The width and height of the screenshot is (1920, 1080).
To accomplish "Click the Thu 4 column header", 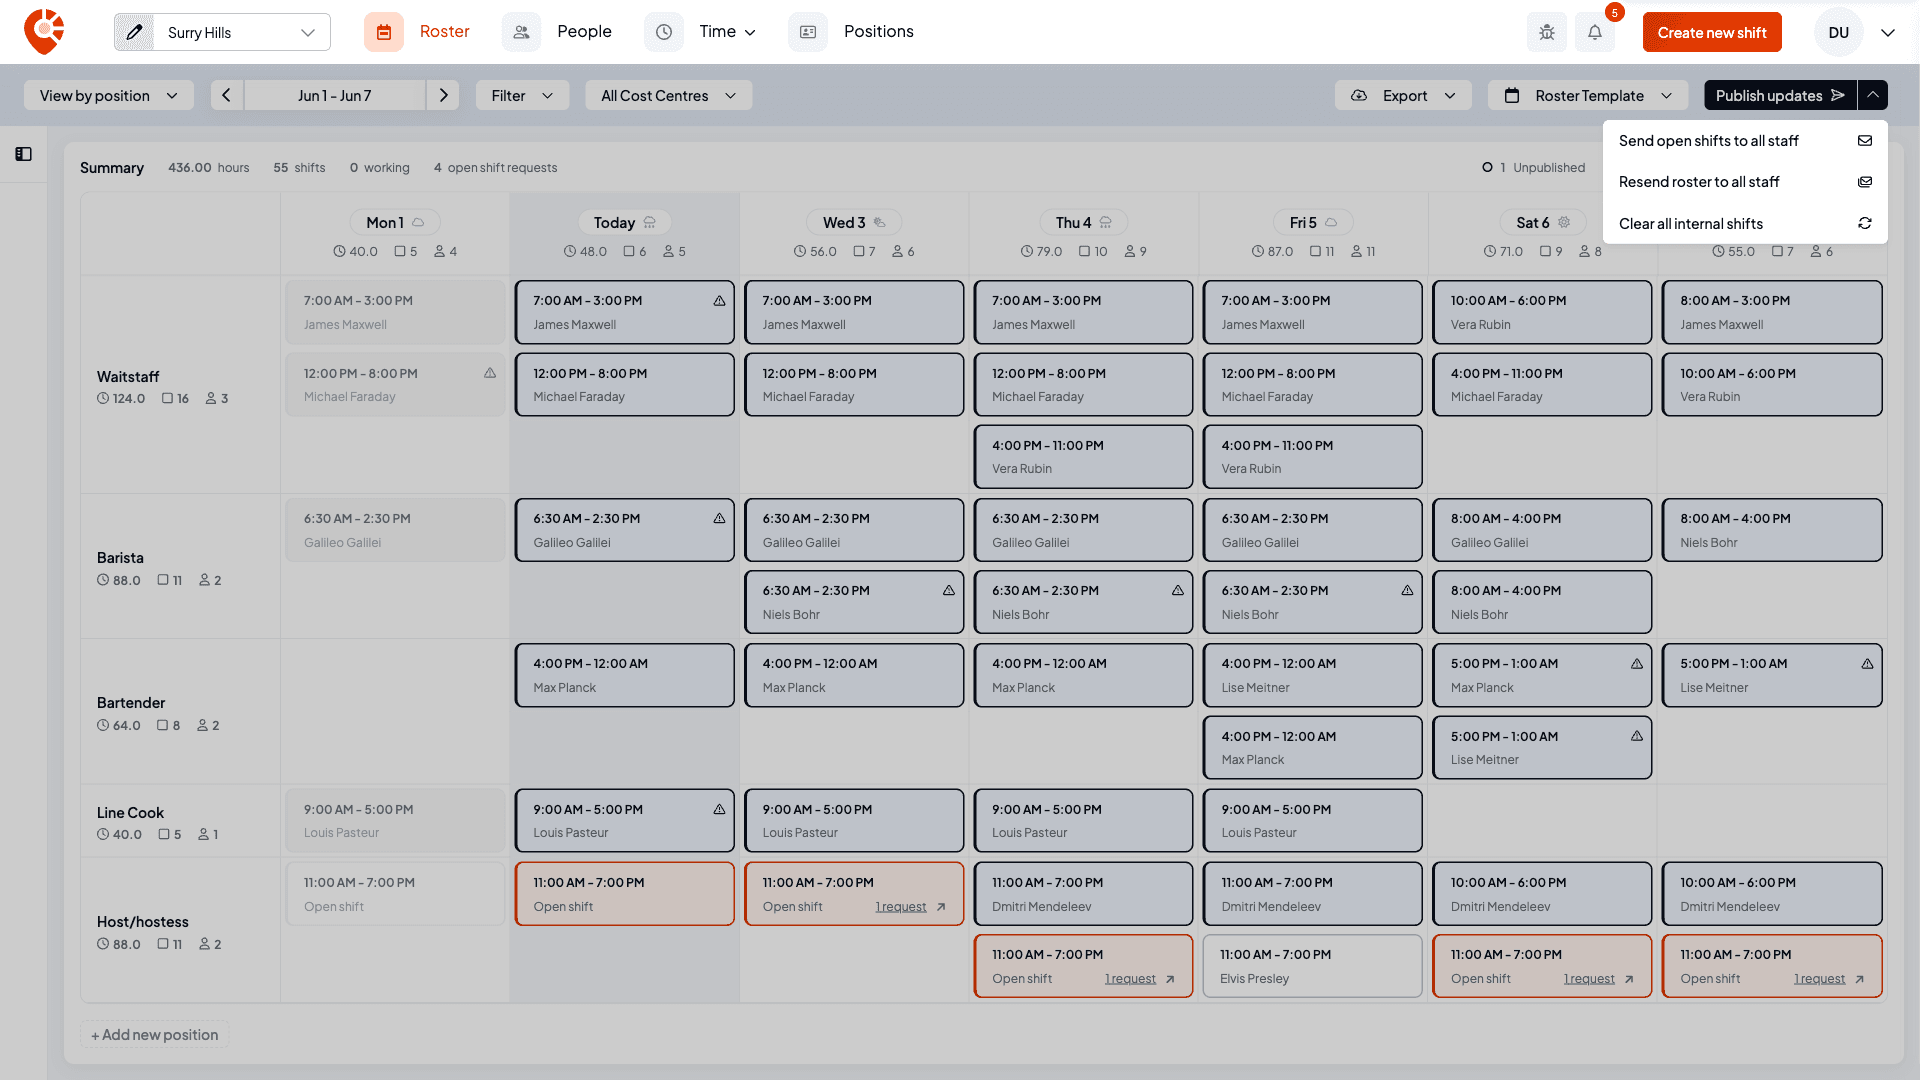I will [x=1083, y=222].
